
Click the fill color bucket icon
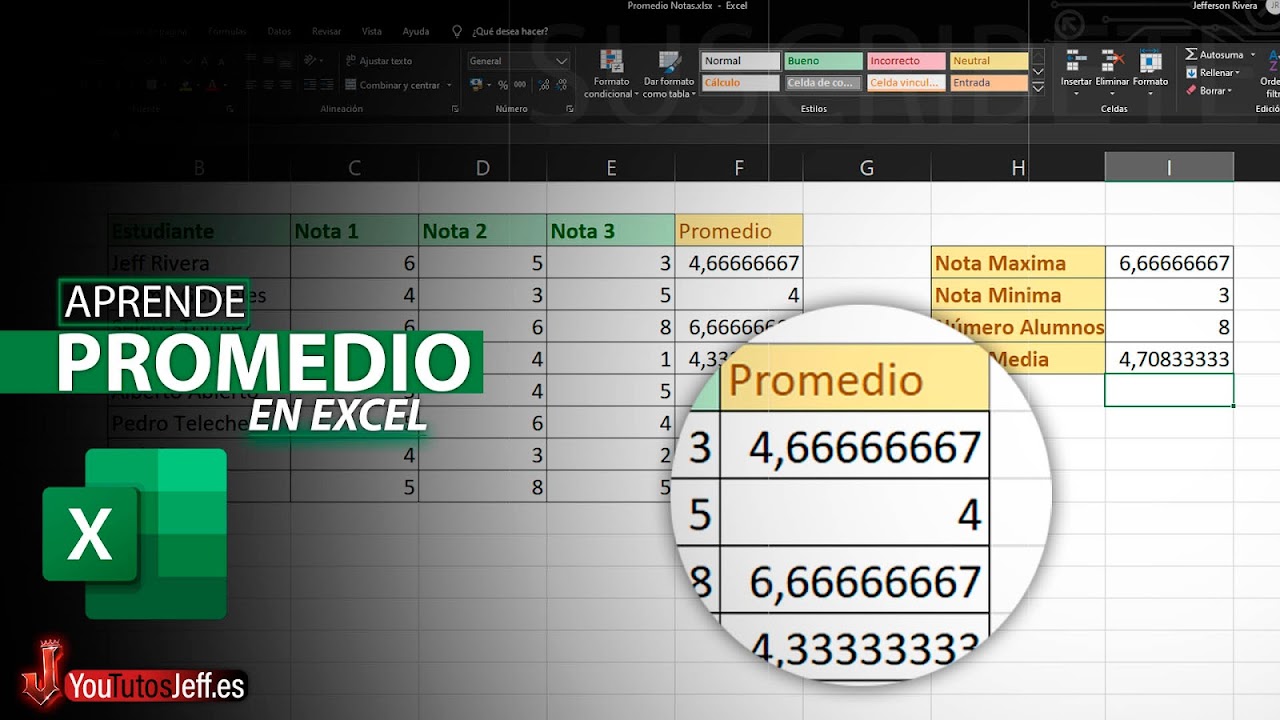186,85
